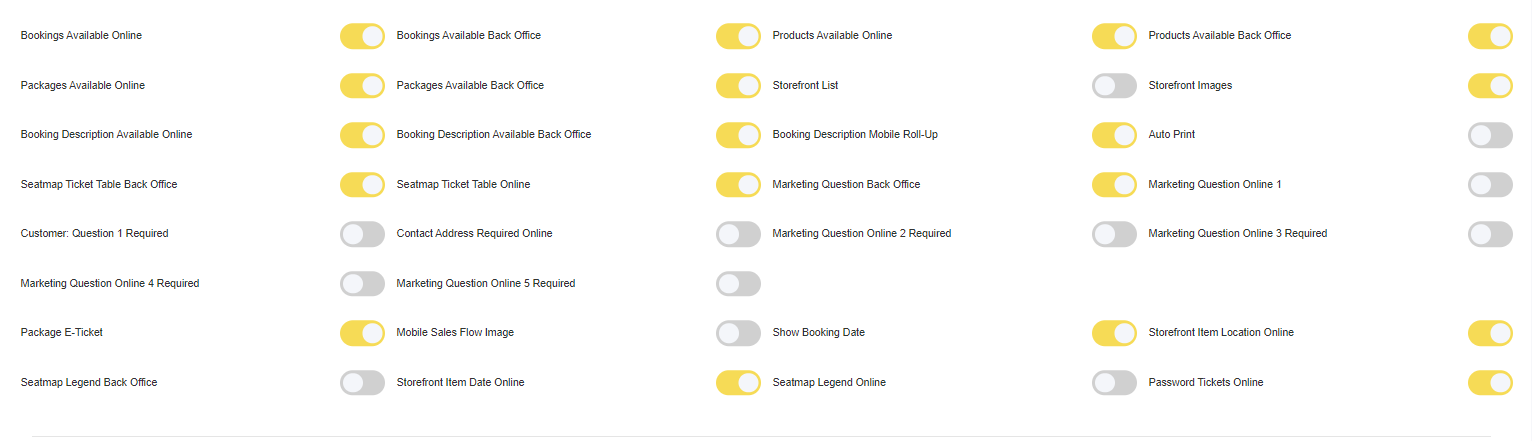Enable Marketing Question Online 1
1534x441 pixels.
coord(1490,185)
